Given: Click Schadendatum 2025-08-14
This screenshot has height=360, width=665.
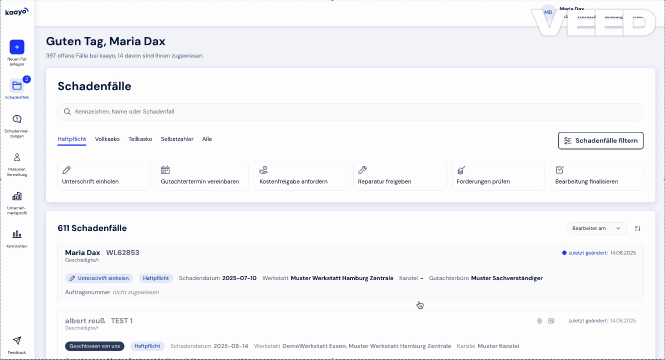Looking at the screenshot, I should [x=231, y=346].
